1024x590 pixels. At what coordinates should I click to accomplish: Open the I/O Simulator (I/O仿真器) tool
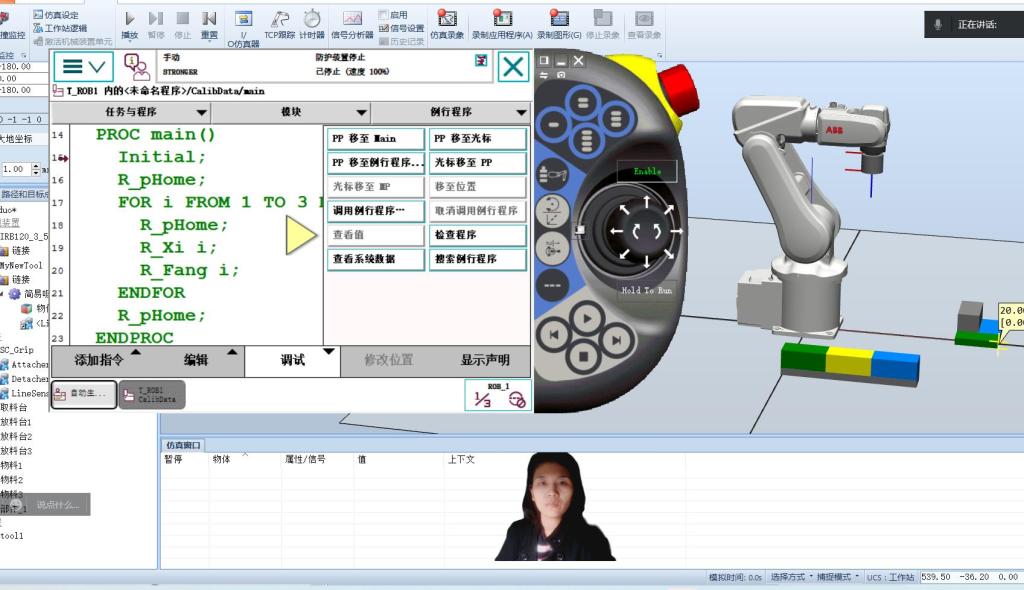point(243,29)
